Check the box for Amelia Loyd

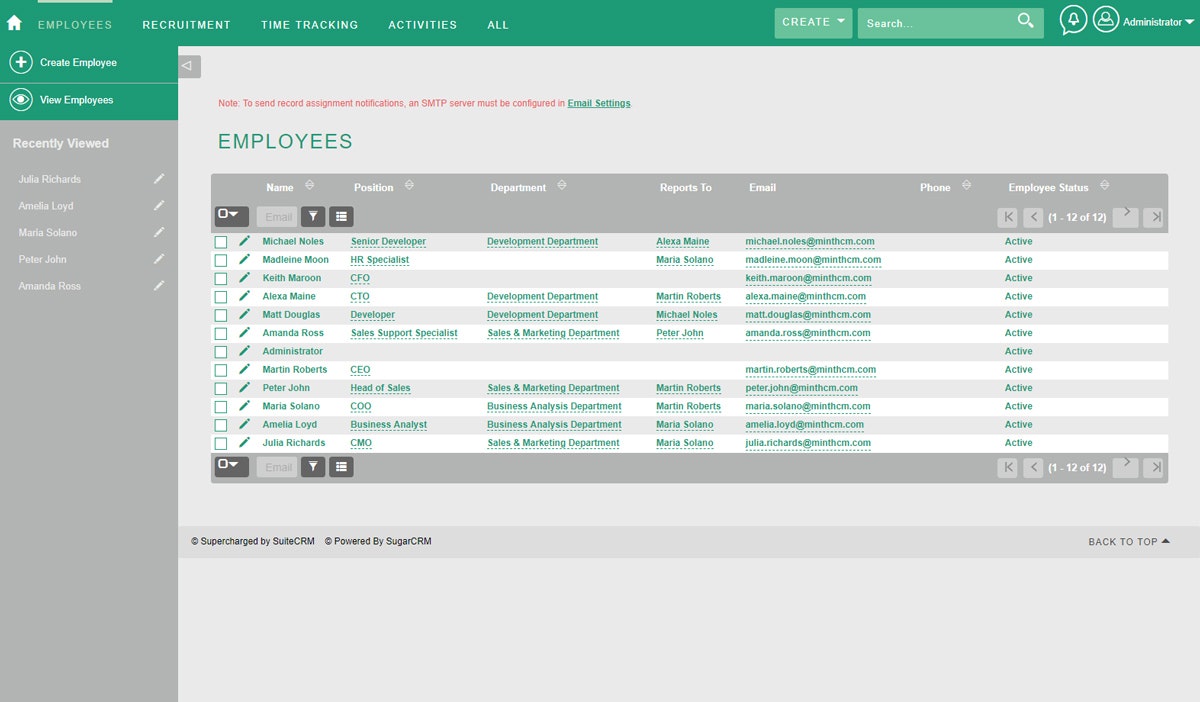pos(221,425)
